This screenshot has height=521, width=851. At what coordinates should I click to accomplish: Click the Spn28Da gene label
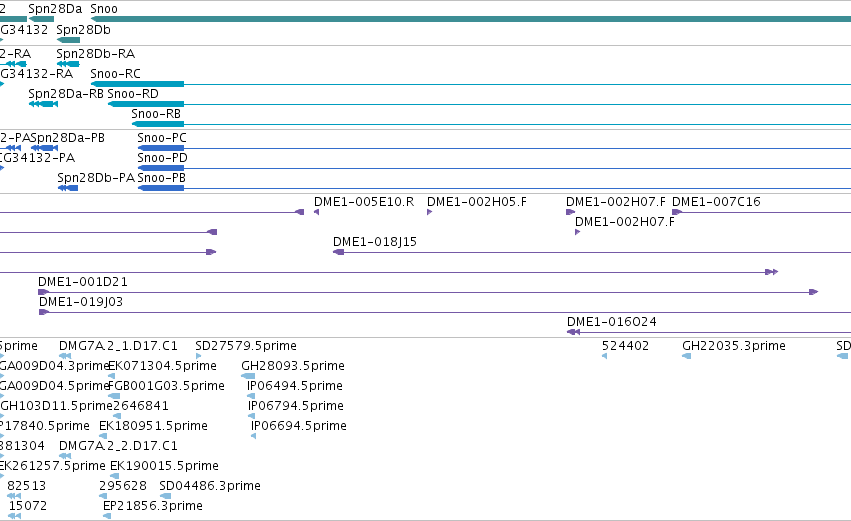click(55, 9)
